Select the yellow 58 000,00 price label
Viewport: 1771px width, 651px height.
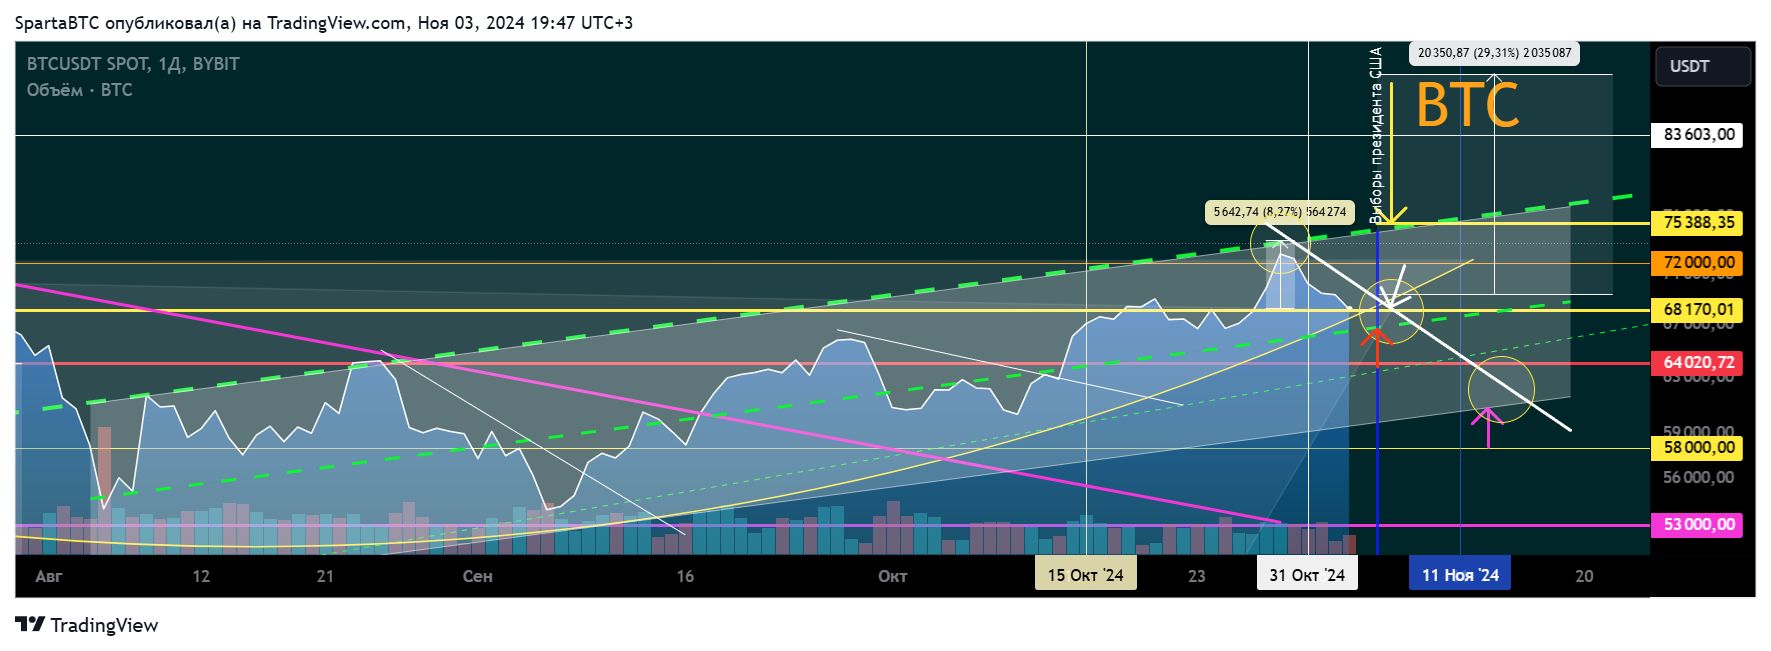click(1697, 448)
